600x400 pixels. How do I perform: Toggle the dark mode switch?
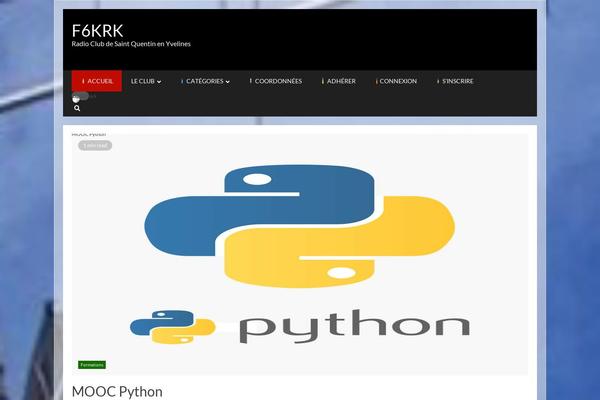[80, 97]
